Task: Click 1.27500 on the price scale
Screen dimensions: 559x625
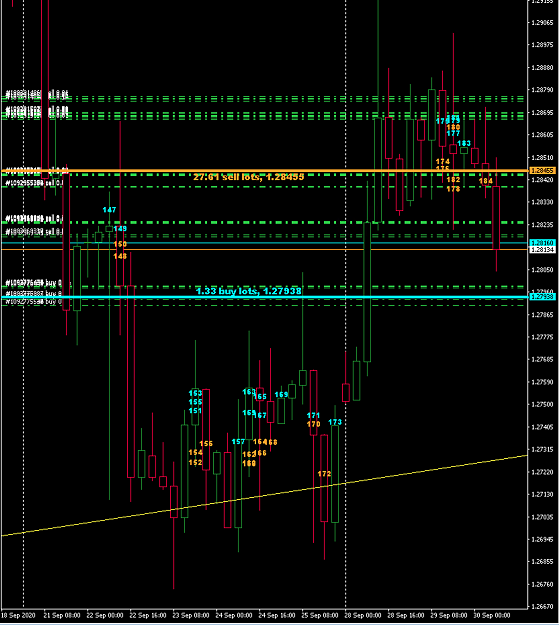Action: pyautogui.click(x=543, y=405)
